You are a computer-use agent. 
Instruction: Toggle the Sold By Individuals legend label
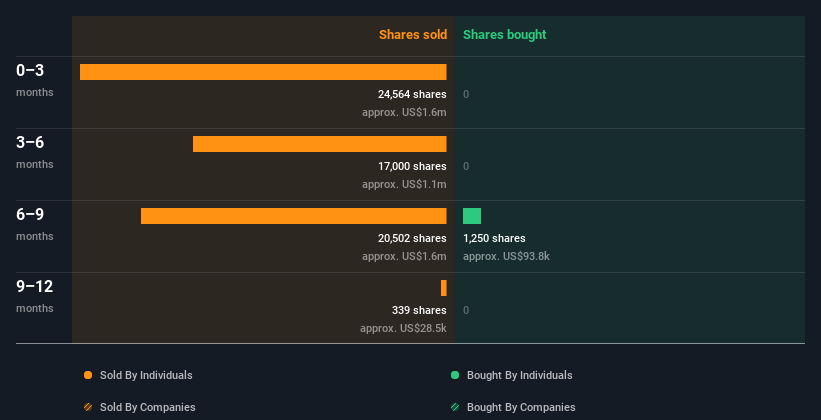(146, 375)
